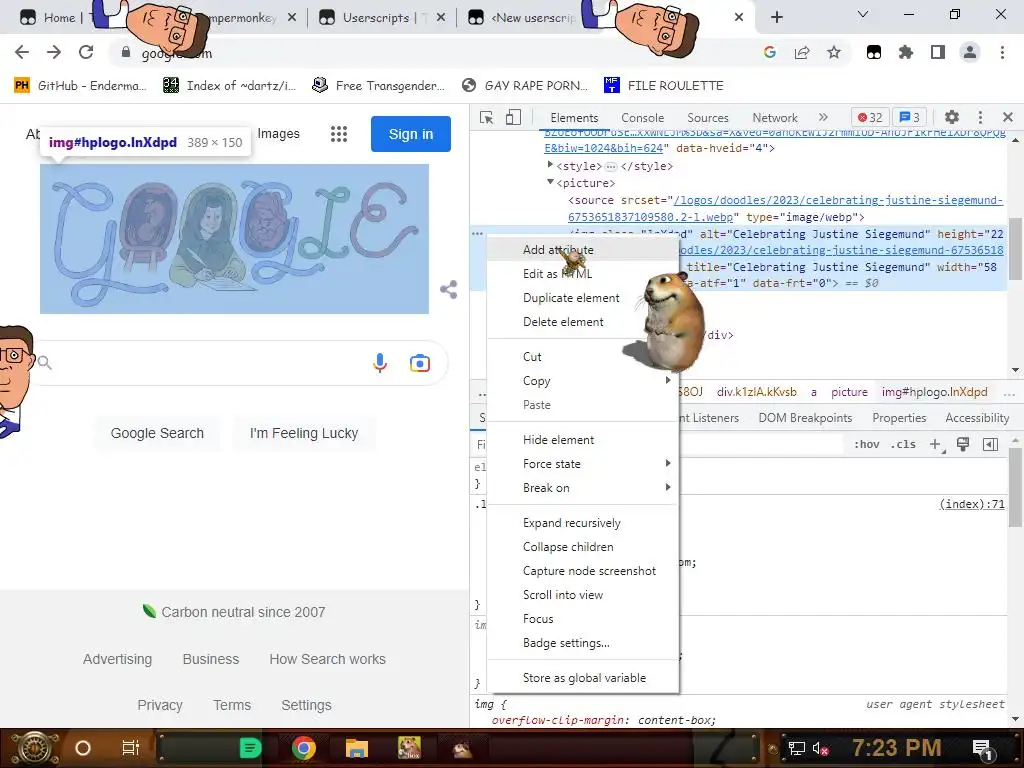Open the Justine Siegemund doodle image
This screenshot has width=1024, height=768.
(x=234, y=239)
